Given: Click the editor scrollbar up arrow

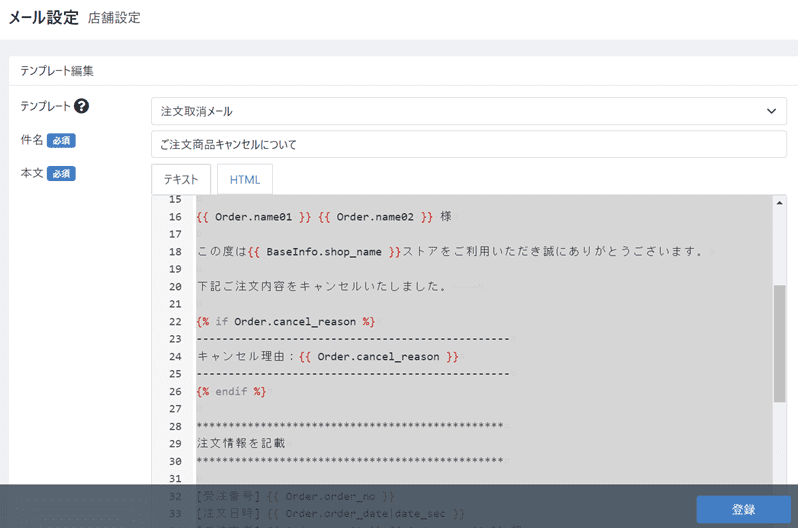Looking at the screenshot, I should (780, 203).
